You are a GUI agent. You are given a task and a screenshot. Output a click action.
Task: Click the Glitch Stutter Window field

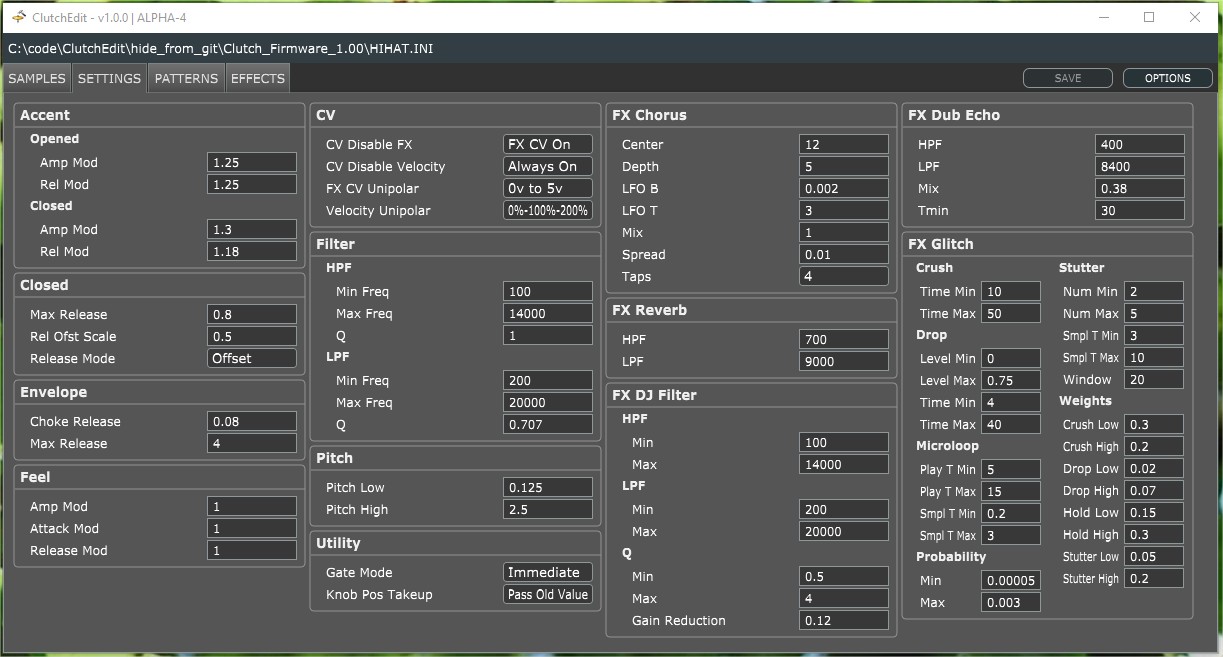1153,379
